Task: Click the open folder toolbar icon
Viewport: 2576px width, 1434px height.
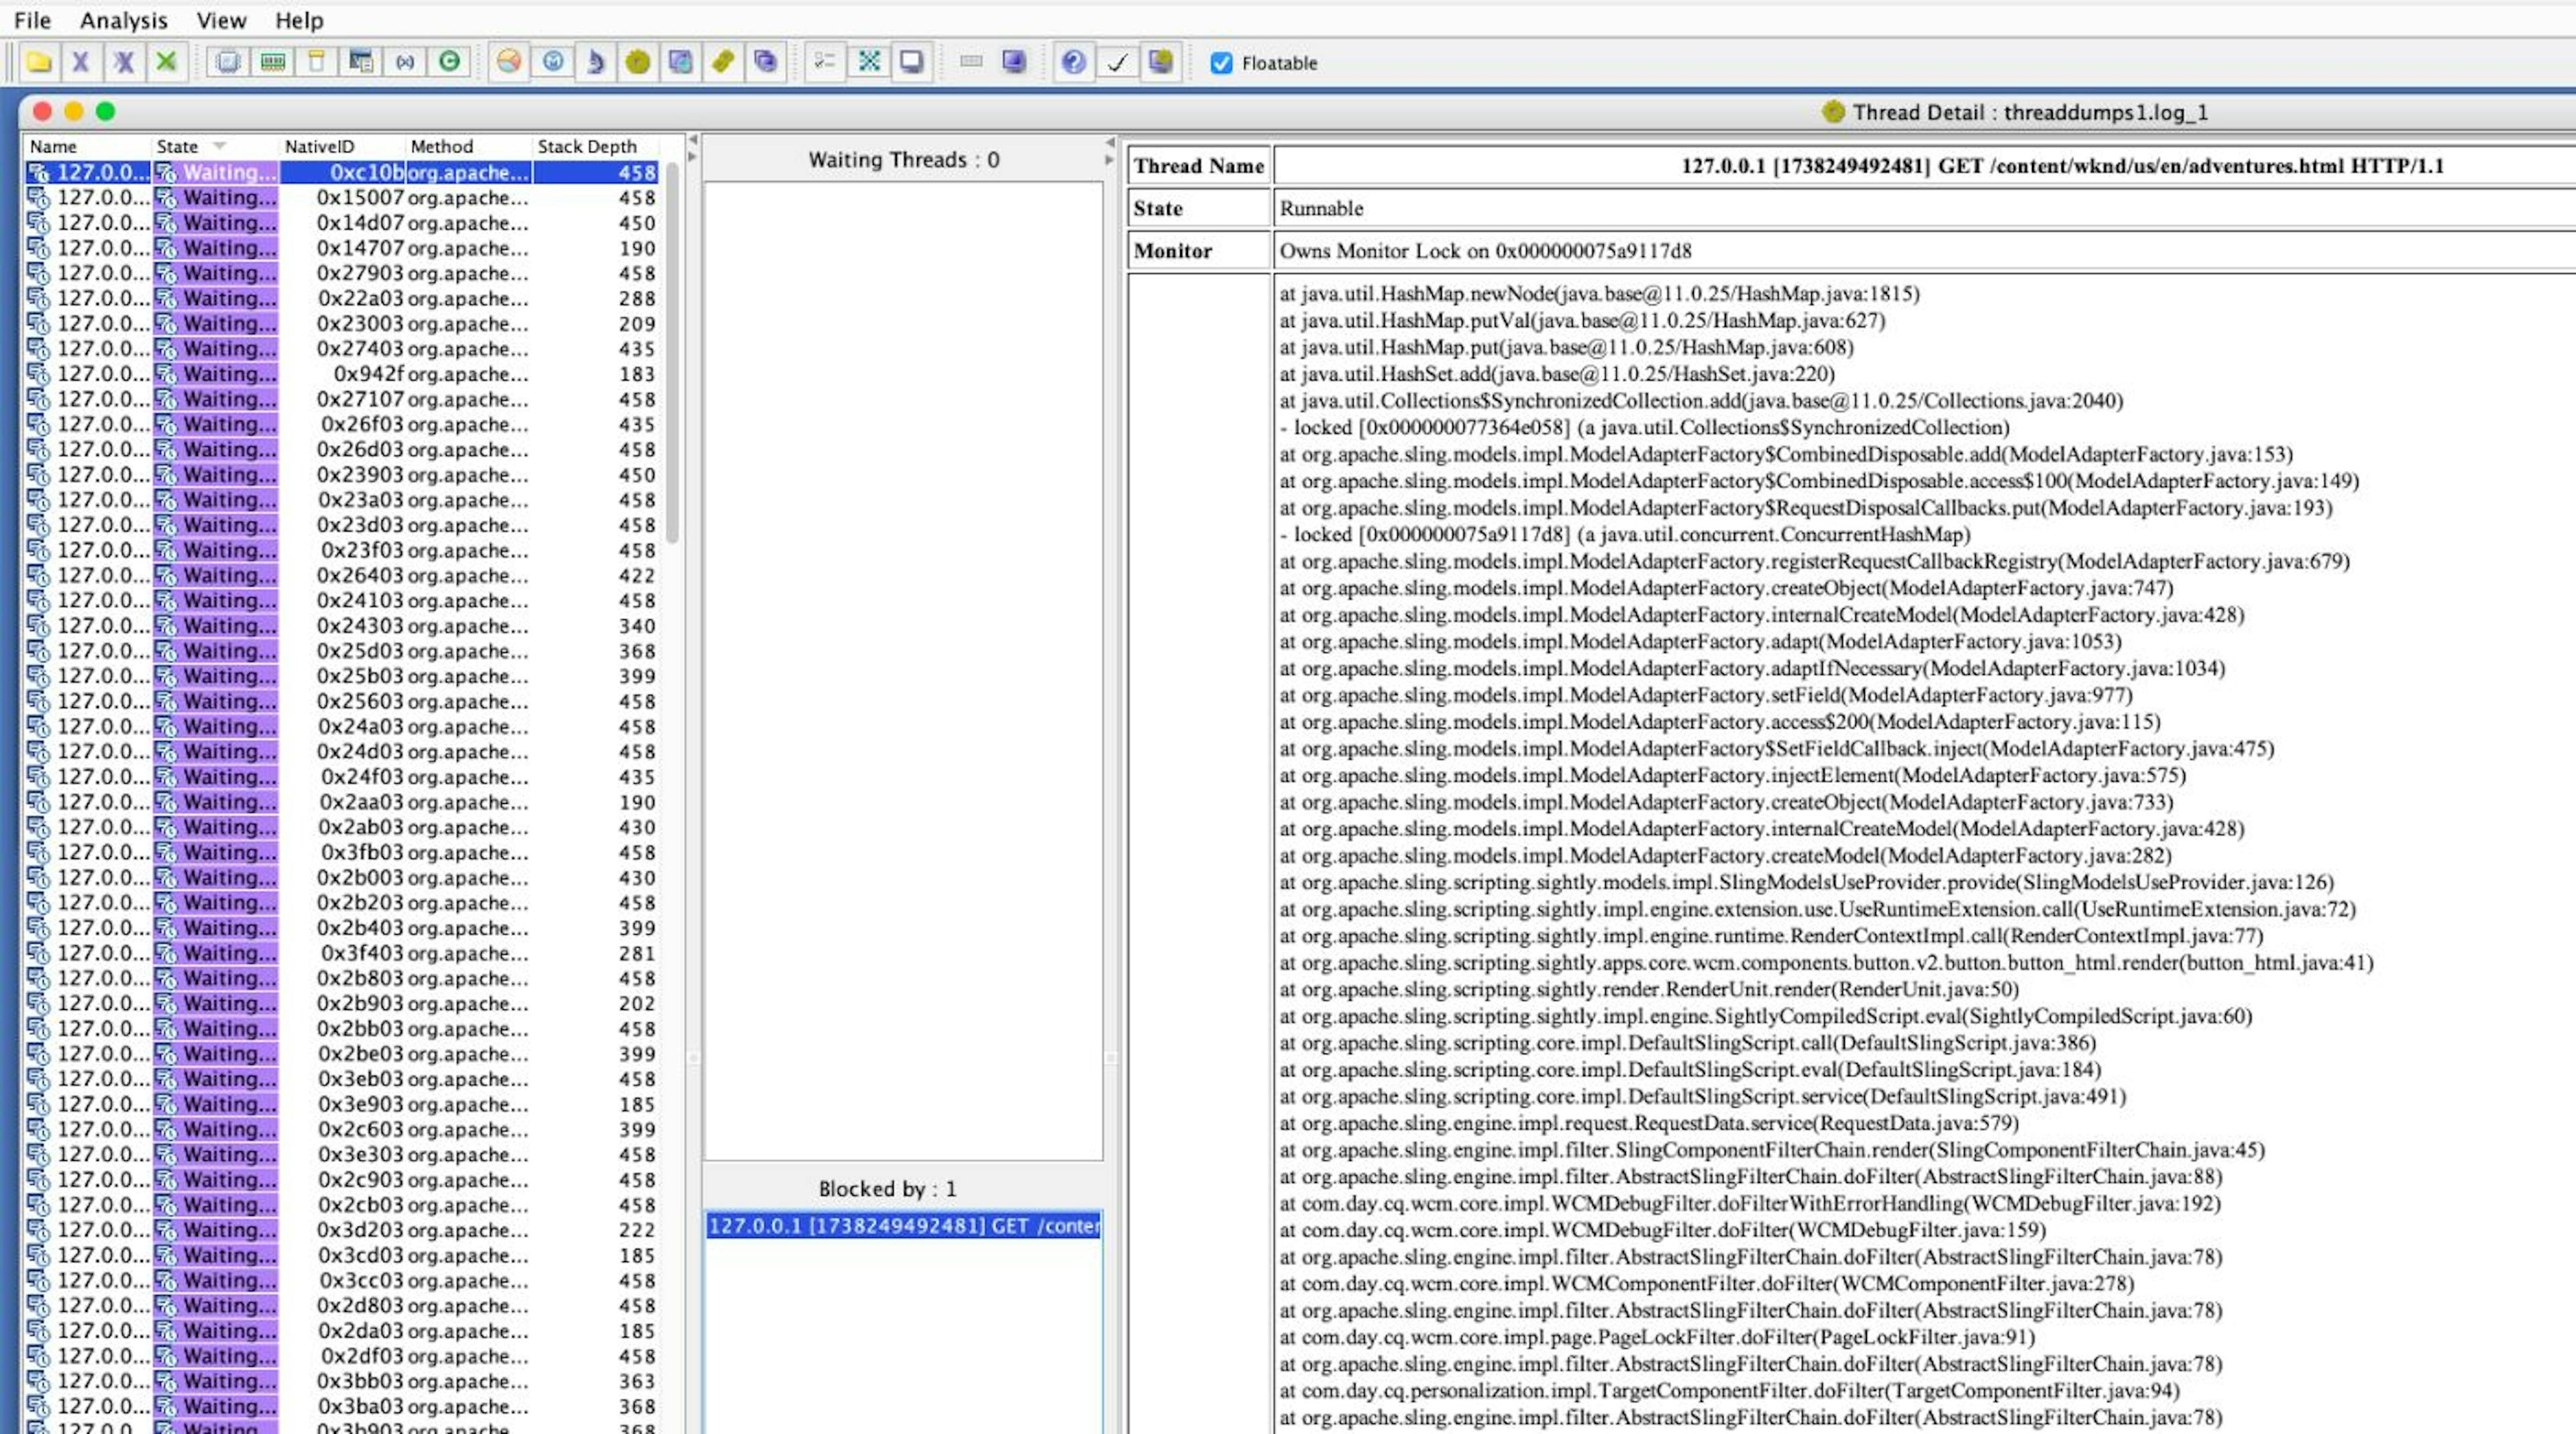Action: point(39,62)
